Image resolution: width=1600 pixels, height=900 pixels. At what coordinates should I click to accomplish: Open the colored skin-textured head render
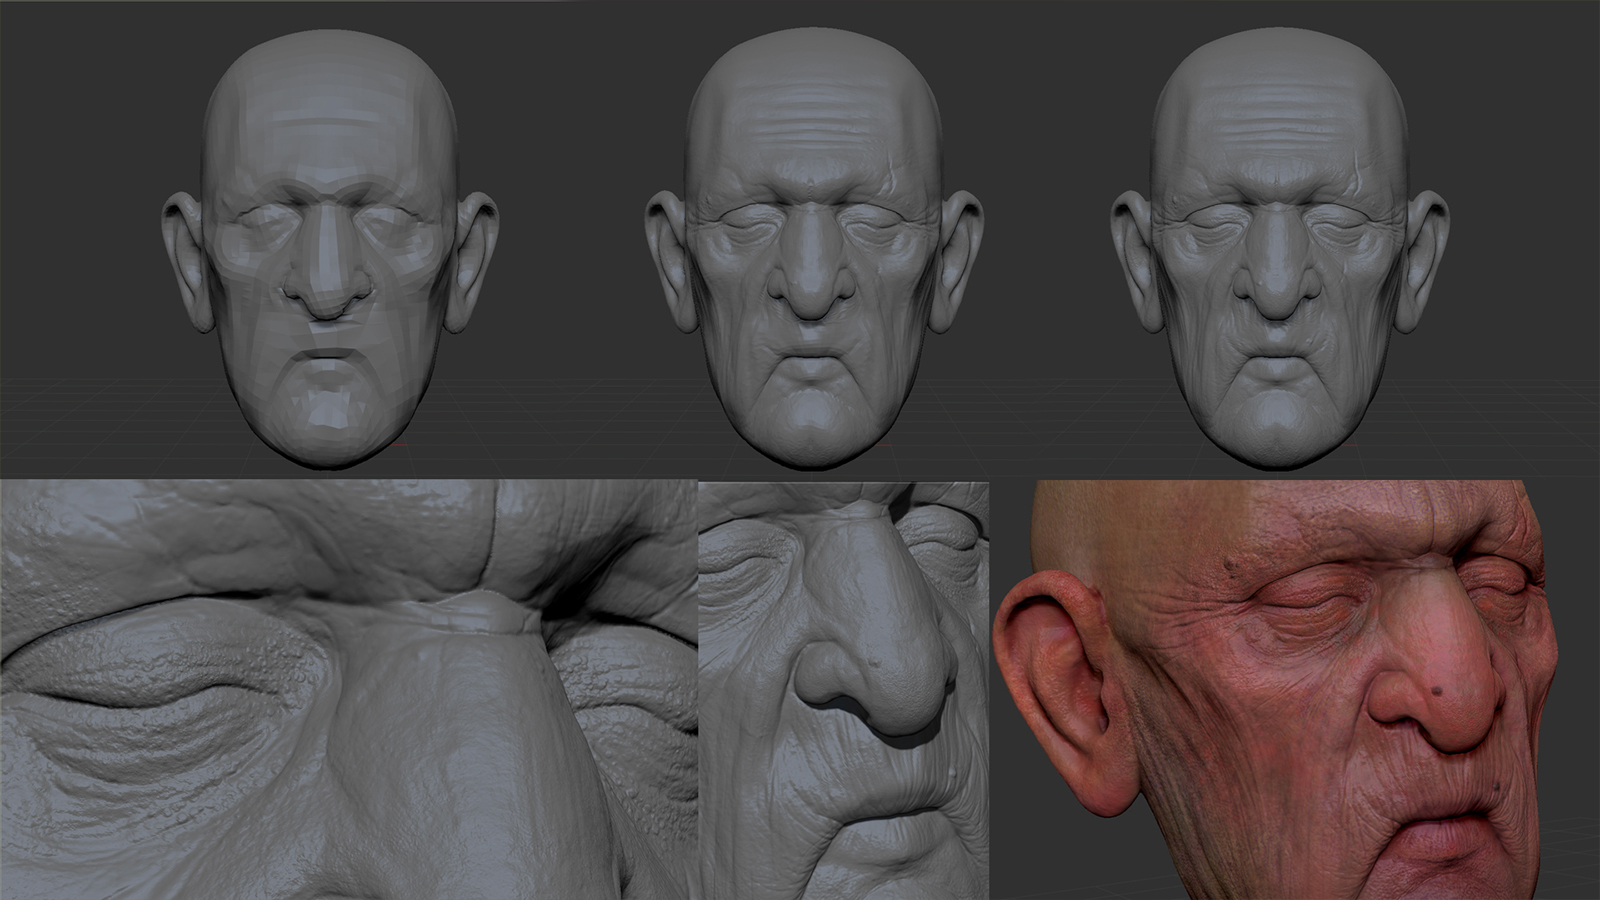(x=1276, y=690)
